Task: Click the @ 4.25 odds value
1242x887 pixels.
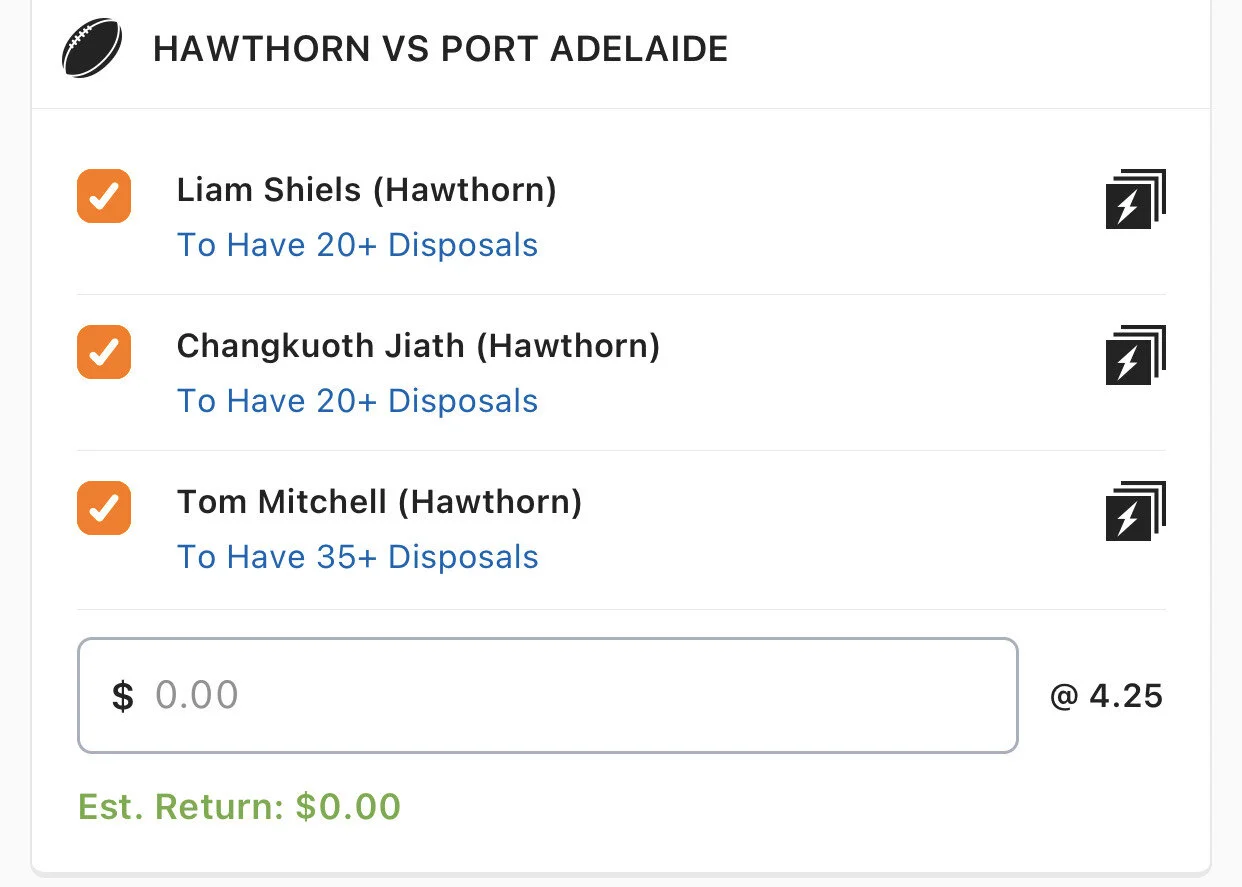Action: click(x=1106, y=696)
